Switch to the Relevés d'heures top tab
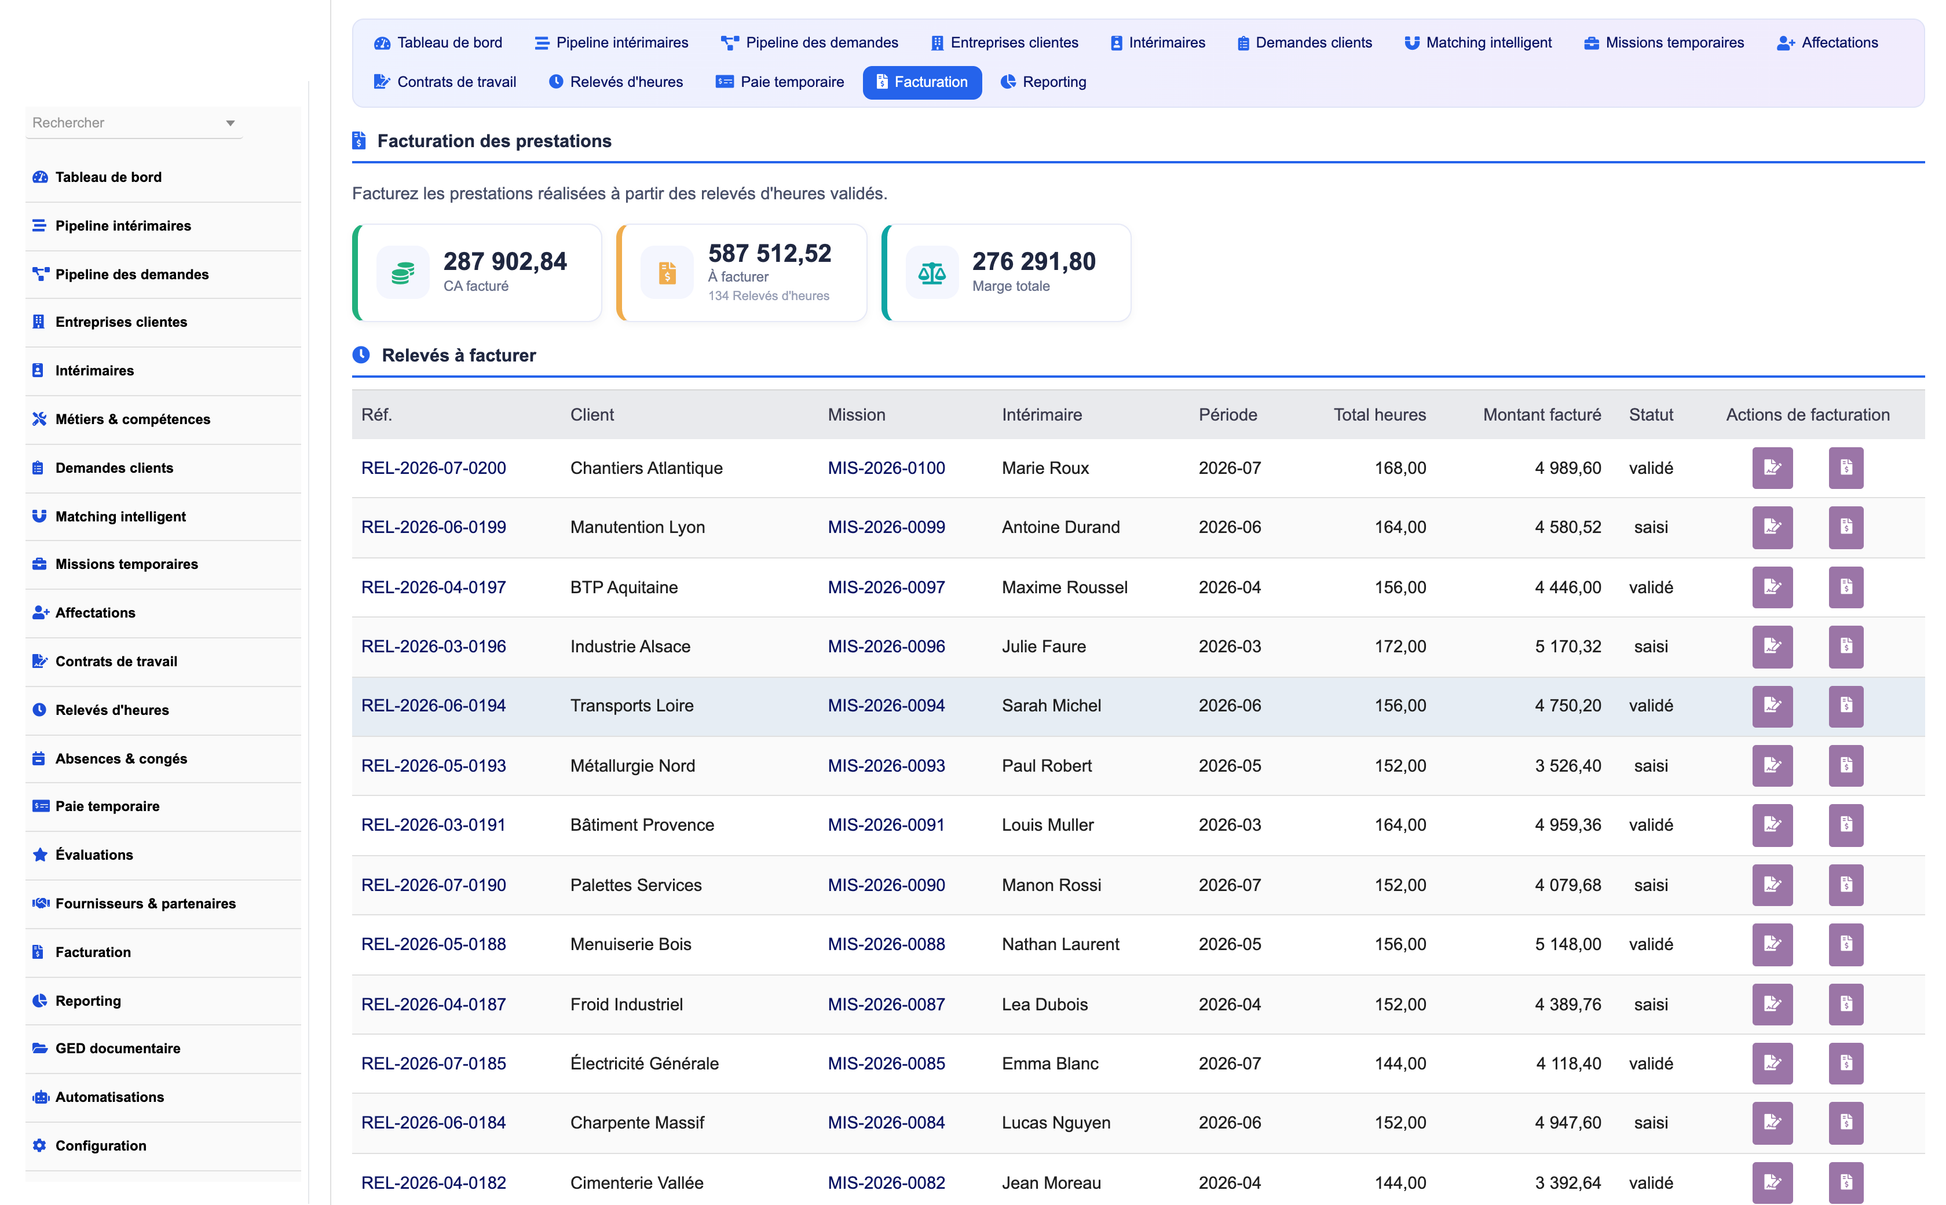Viewport: 1946px width, 1205px height. (616, 82)
